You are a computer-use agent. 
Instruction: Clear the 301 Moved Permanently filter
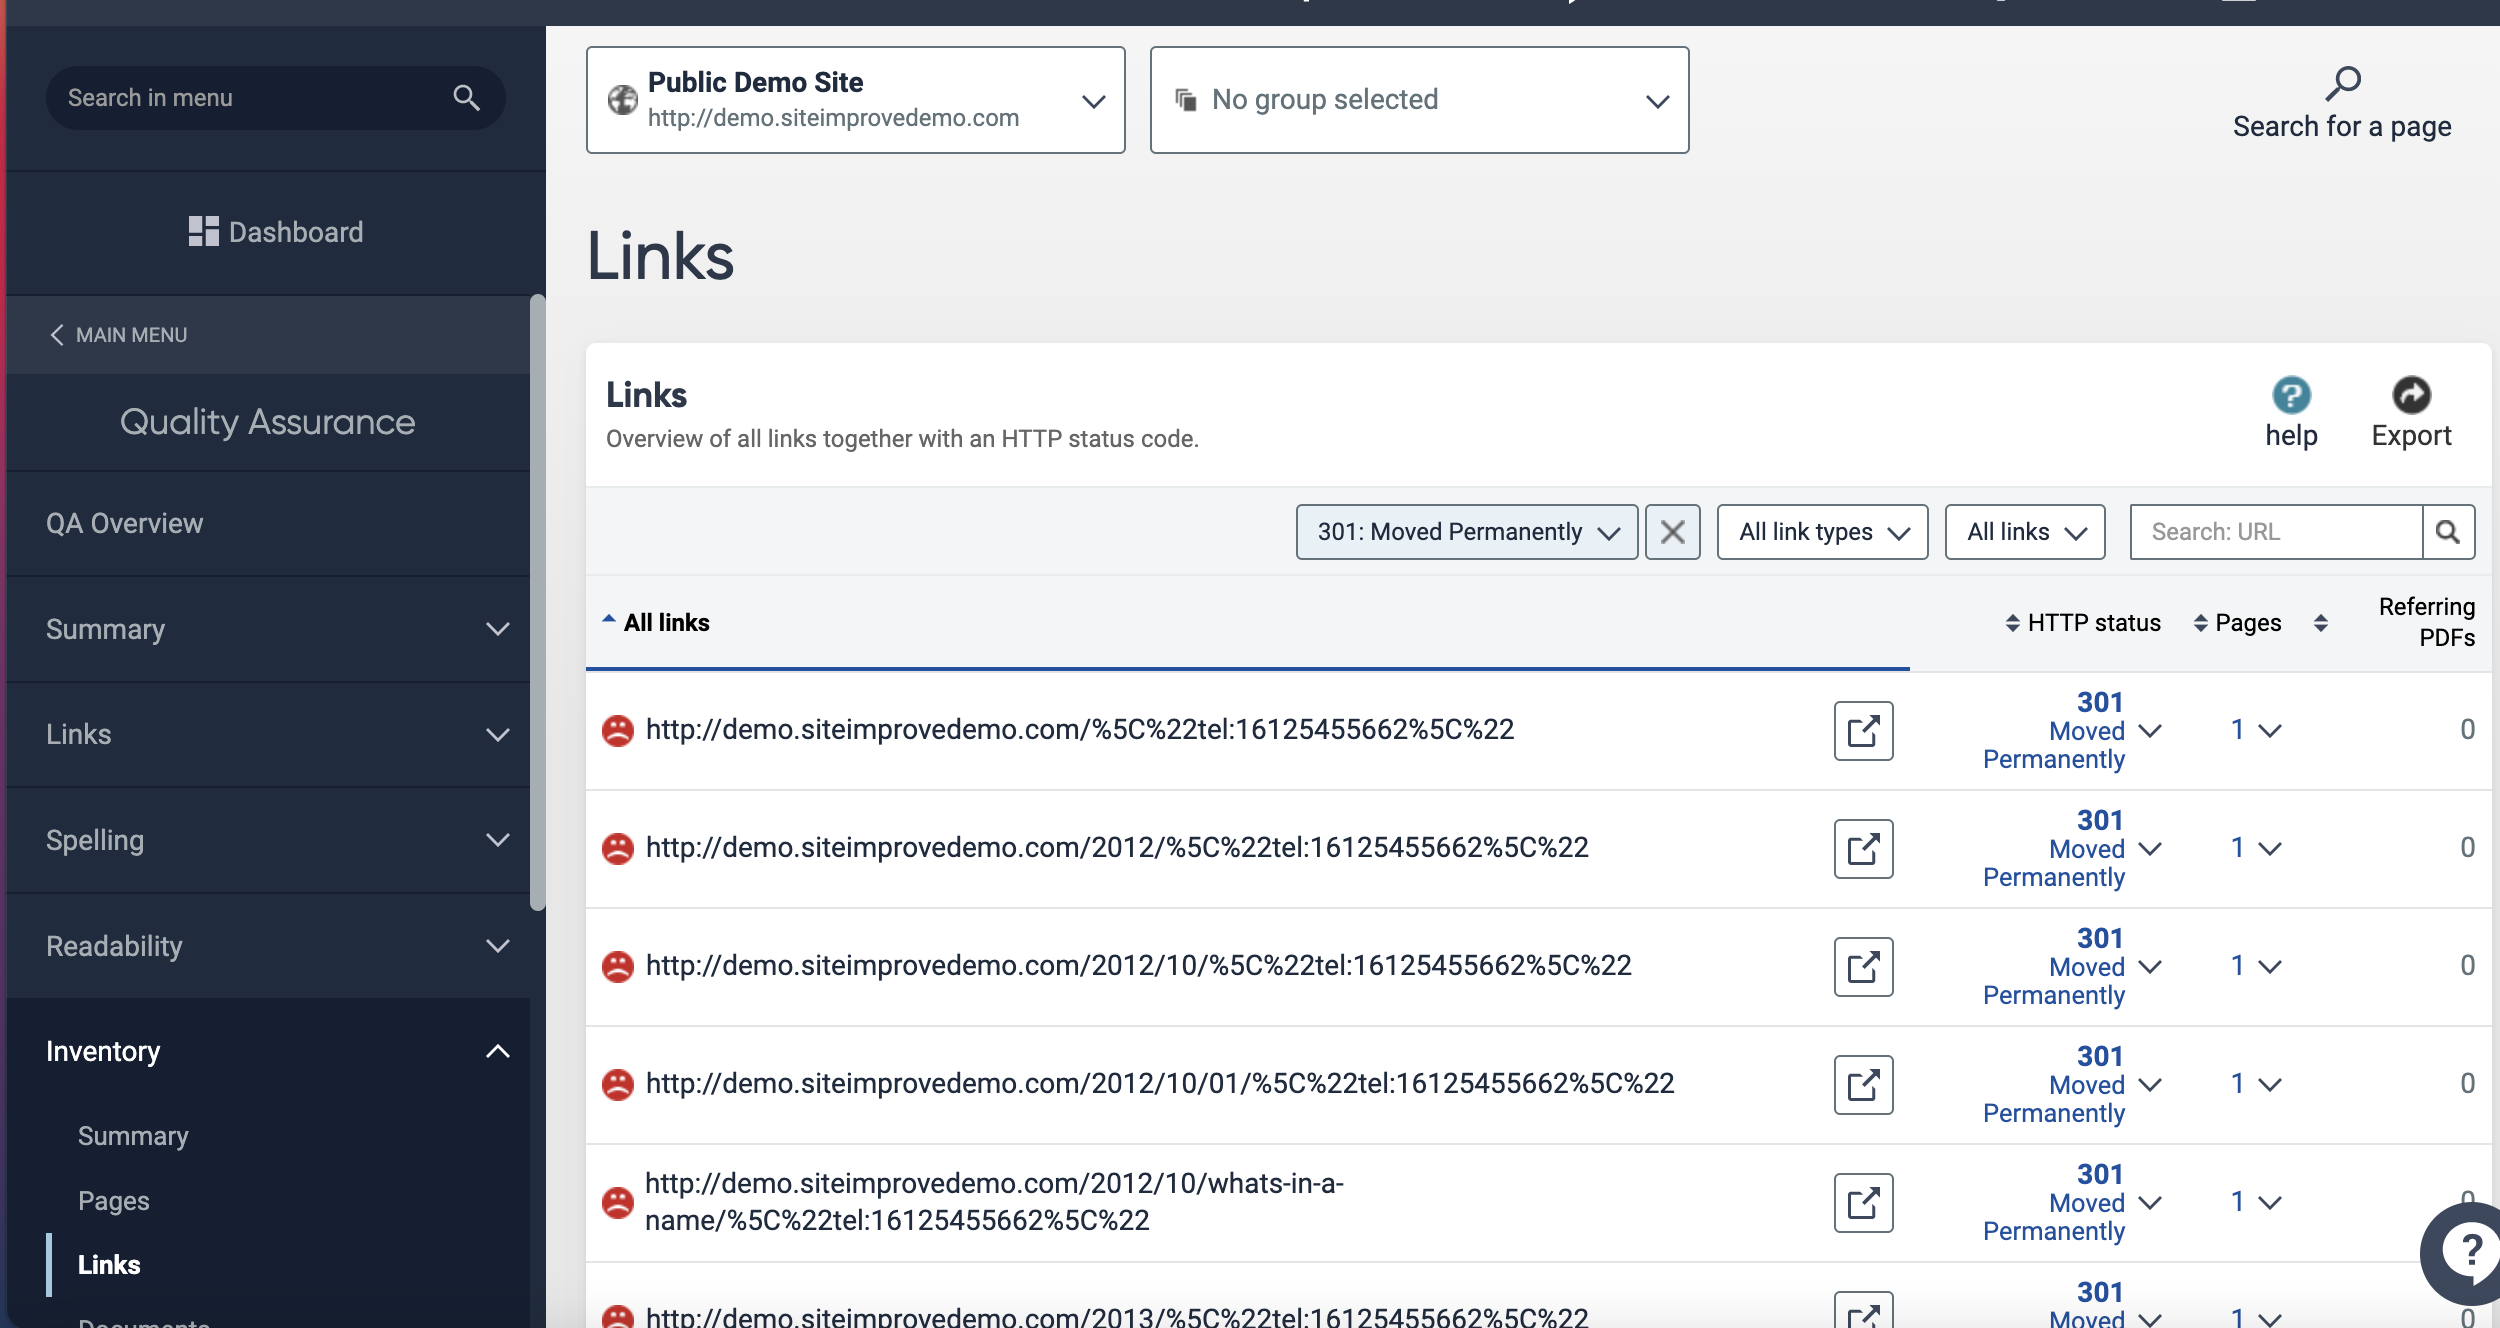tap(1672, 532)
